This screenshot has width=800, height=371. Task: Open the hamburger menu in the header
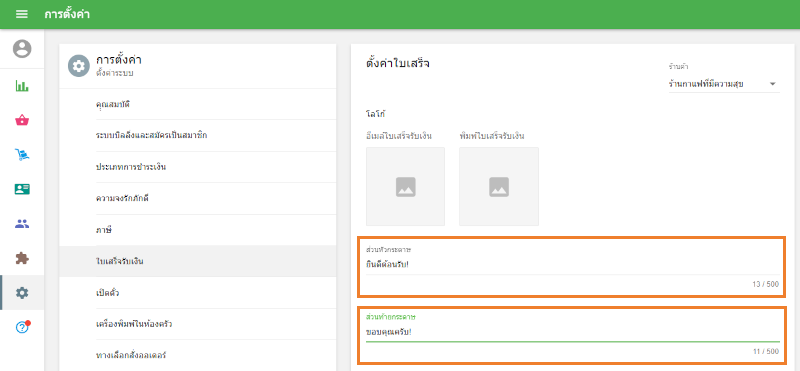pos(22,14)
